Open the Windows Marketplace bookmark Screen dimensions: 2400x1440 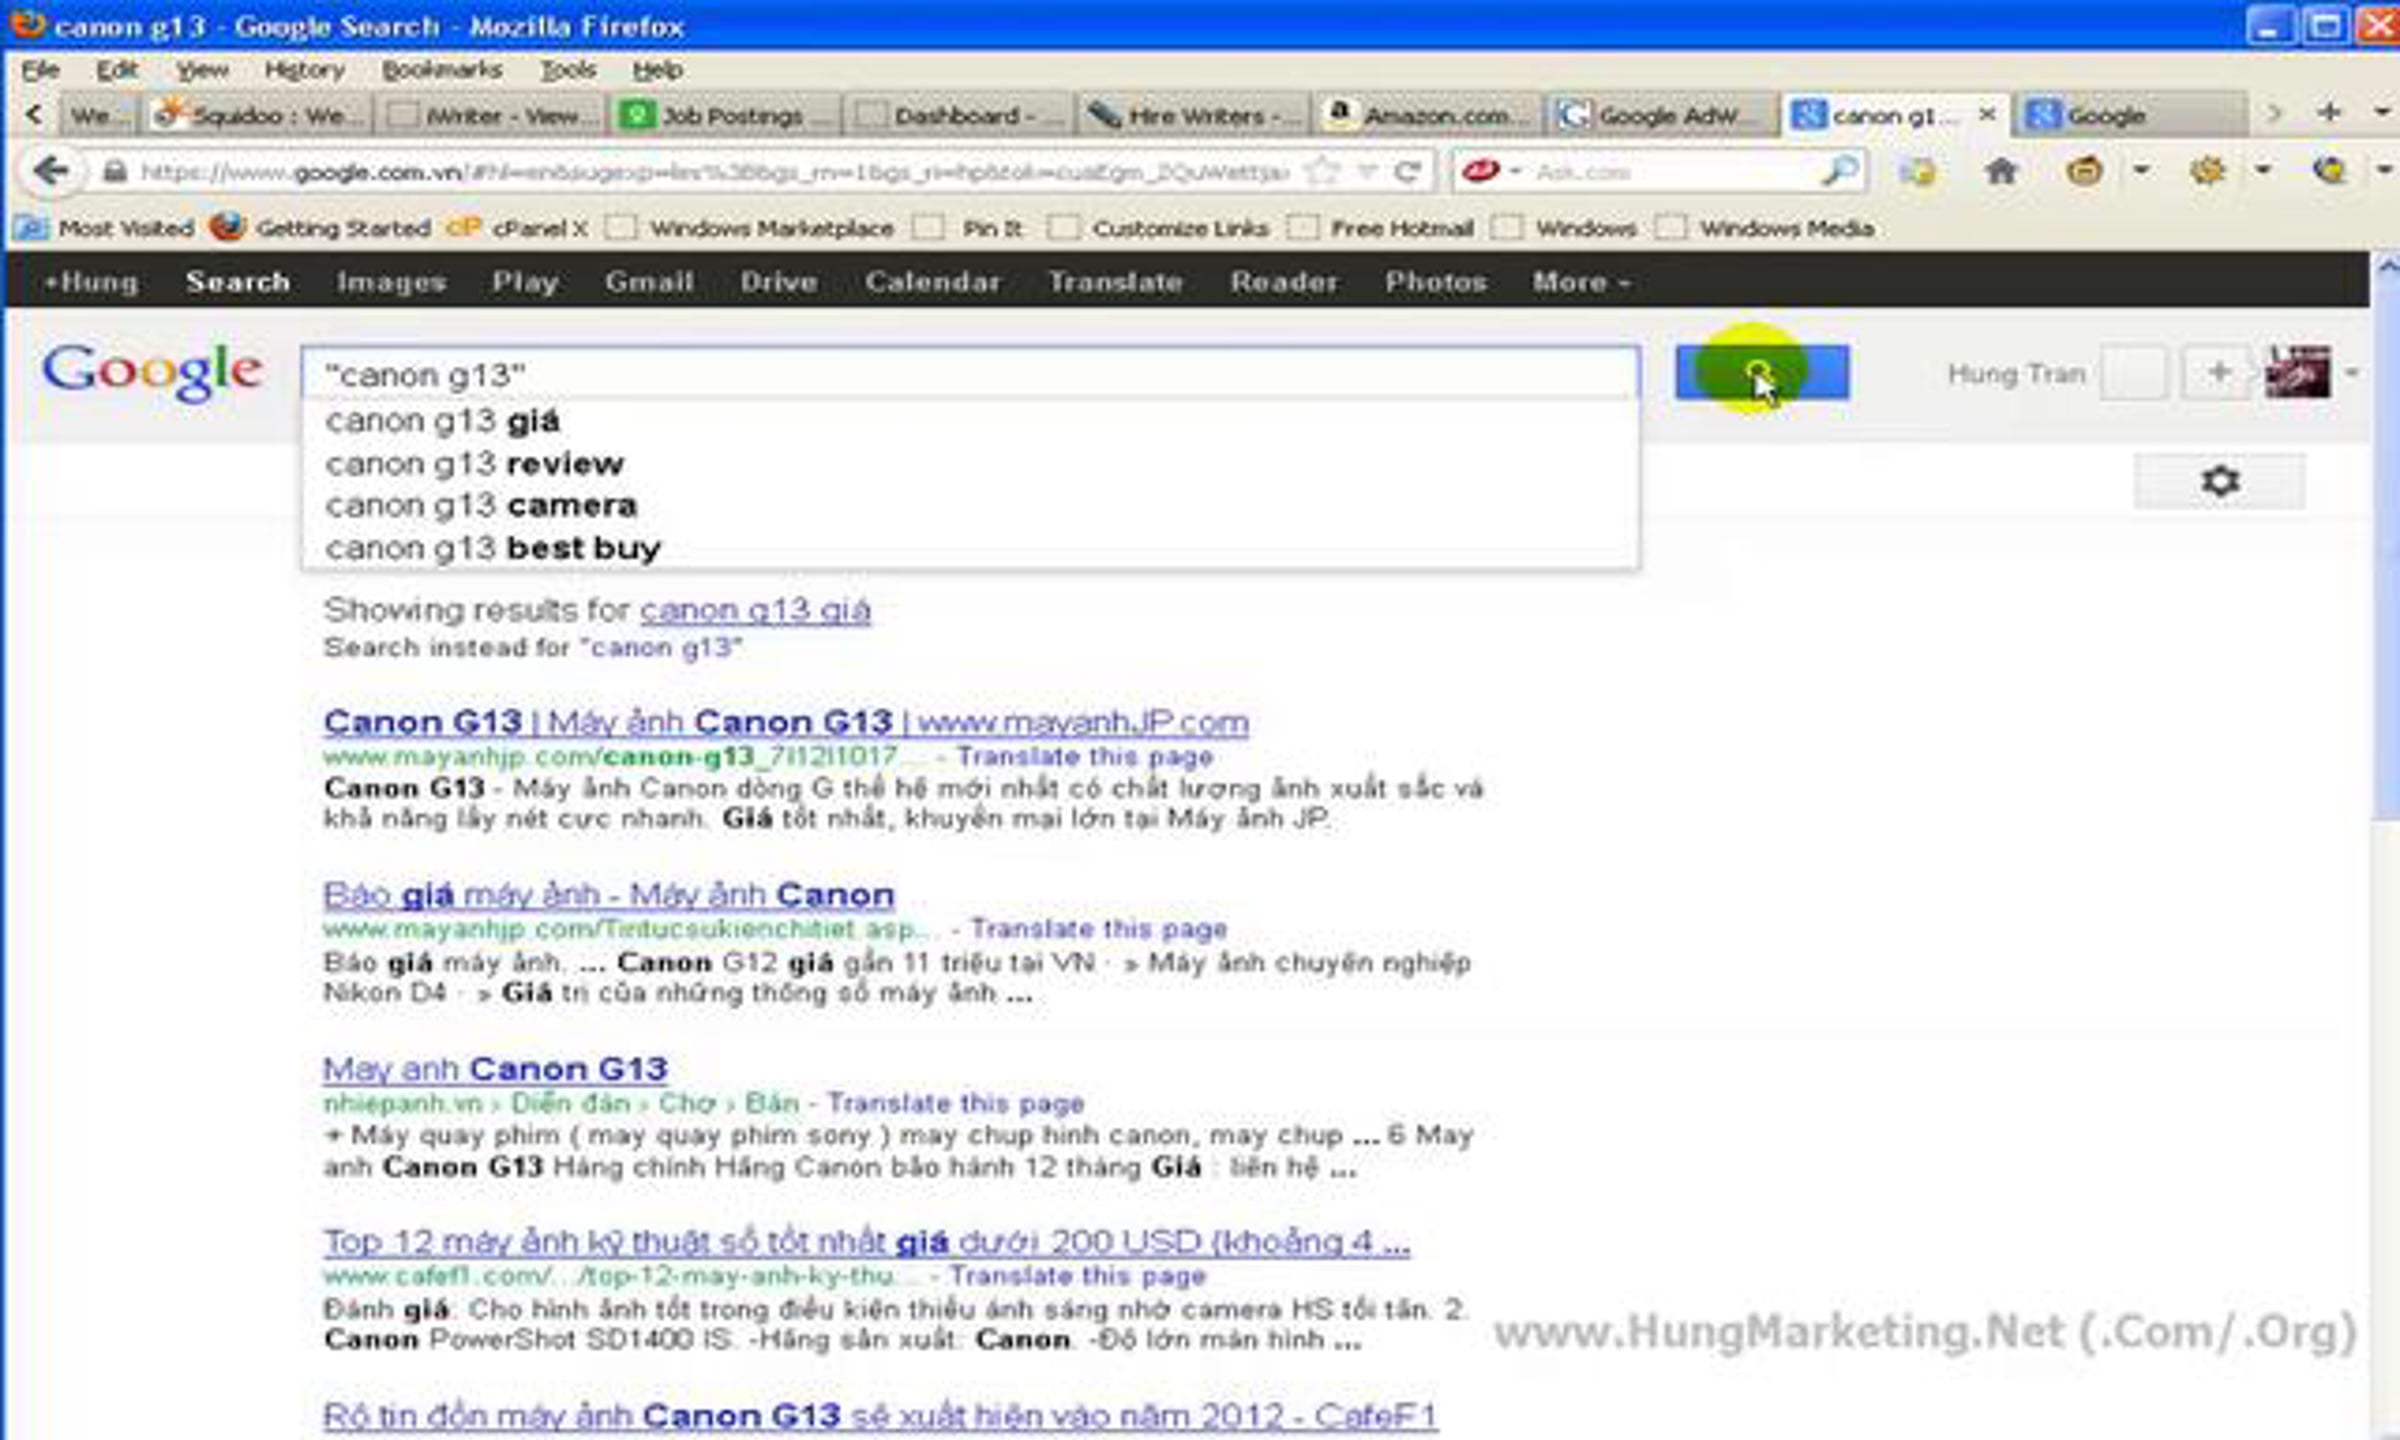point(750,228)
